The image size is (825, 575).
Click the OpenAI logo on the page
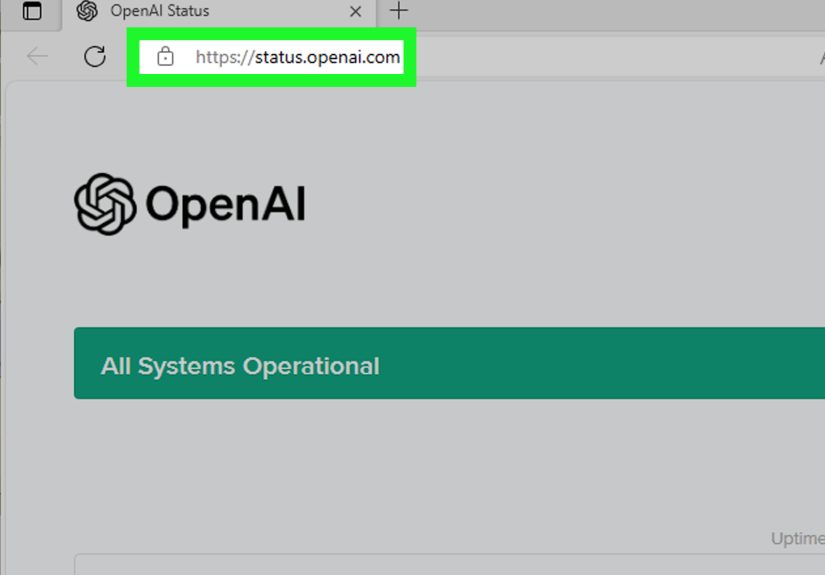point(189,204)
